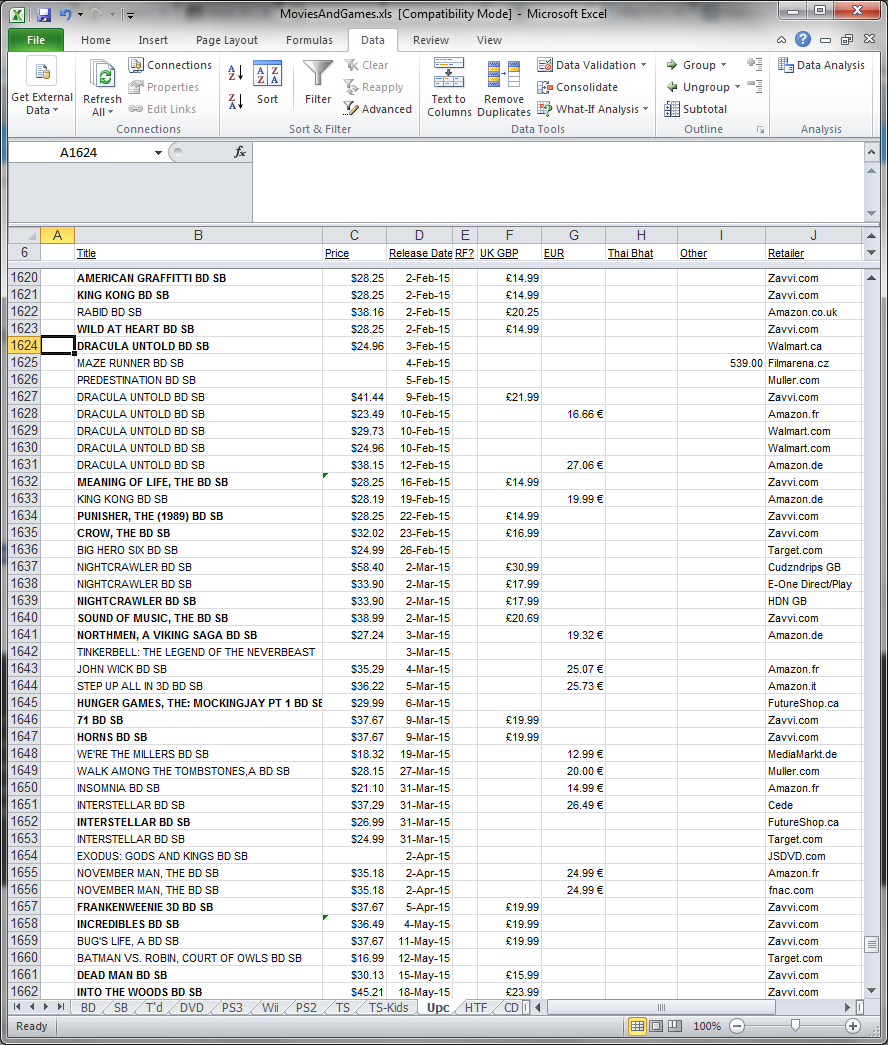
Task: Open Data Analysis tool
Action: pos(821,65)
